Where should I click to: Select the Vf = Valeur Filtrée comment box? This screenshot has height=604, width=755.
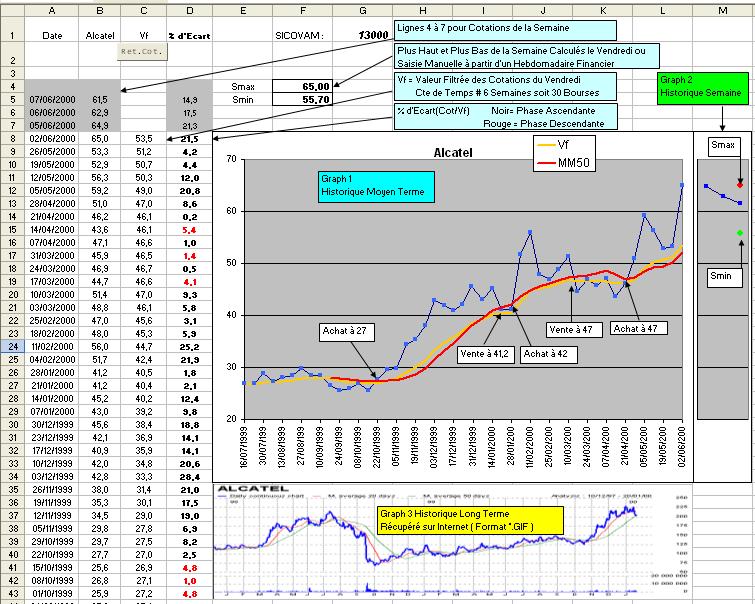tap(505, 86)
